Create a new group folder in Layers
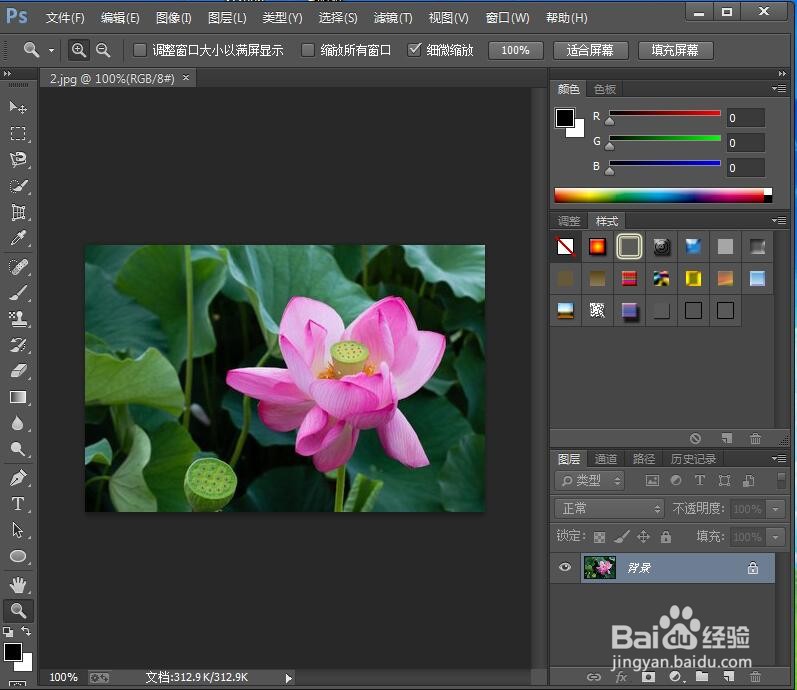 702,677
